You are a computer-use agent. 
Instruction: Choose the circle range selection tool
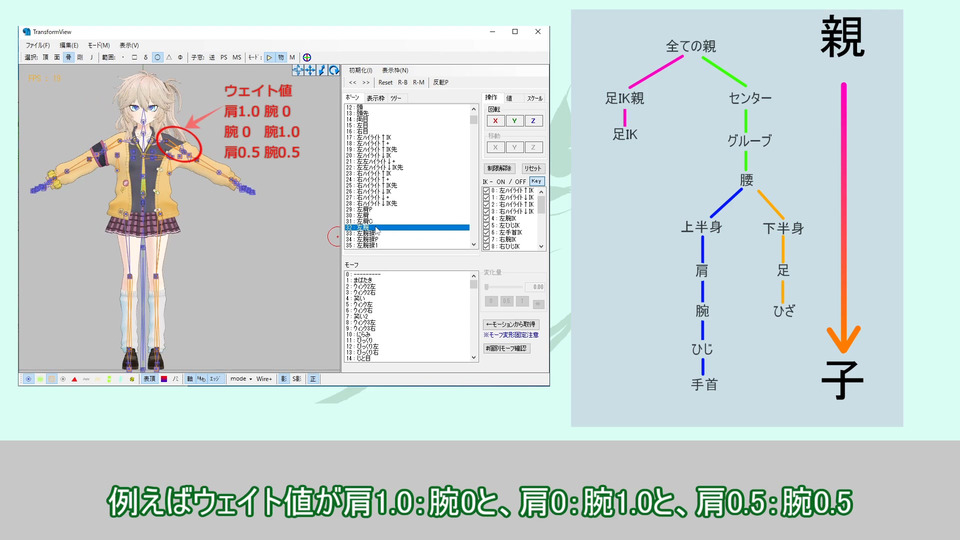(157, 57)
